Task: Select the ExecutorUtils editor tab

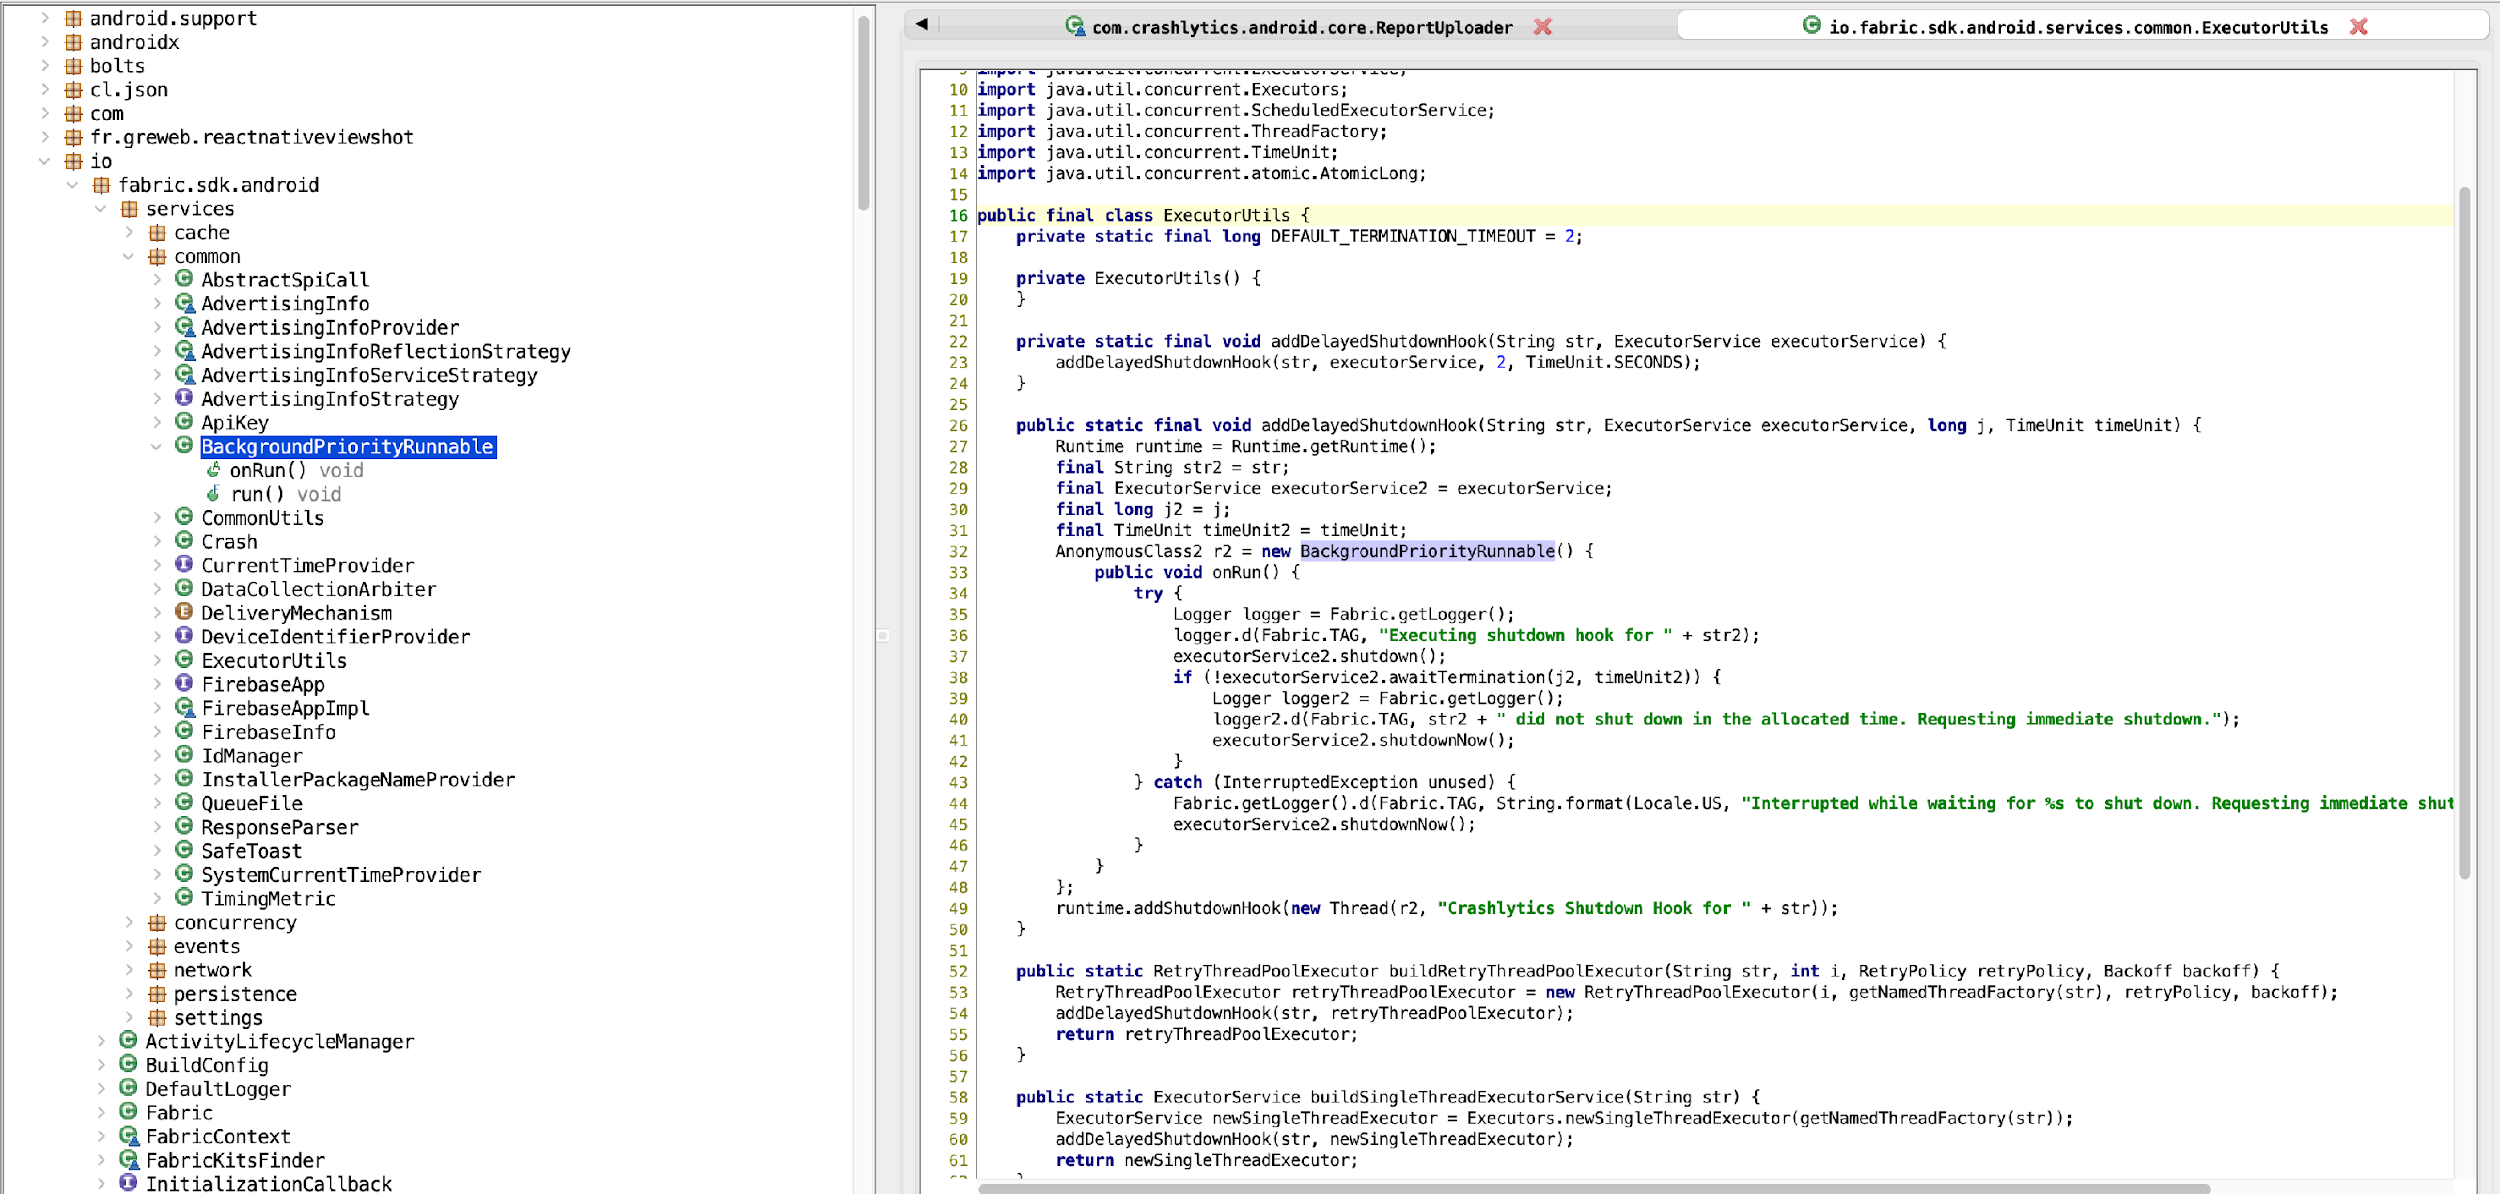Action: point(2077,27)
